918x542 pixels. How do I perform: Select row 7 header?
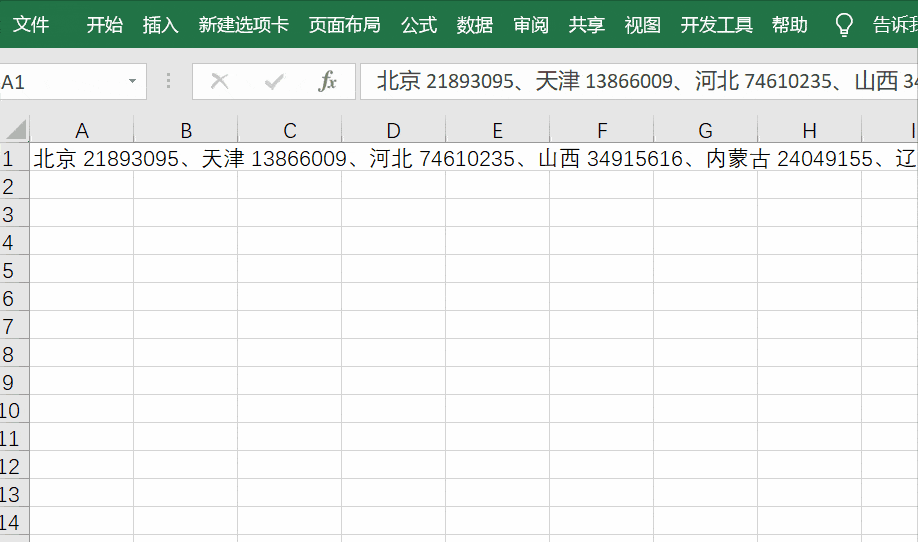[x=14, y=325]
